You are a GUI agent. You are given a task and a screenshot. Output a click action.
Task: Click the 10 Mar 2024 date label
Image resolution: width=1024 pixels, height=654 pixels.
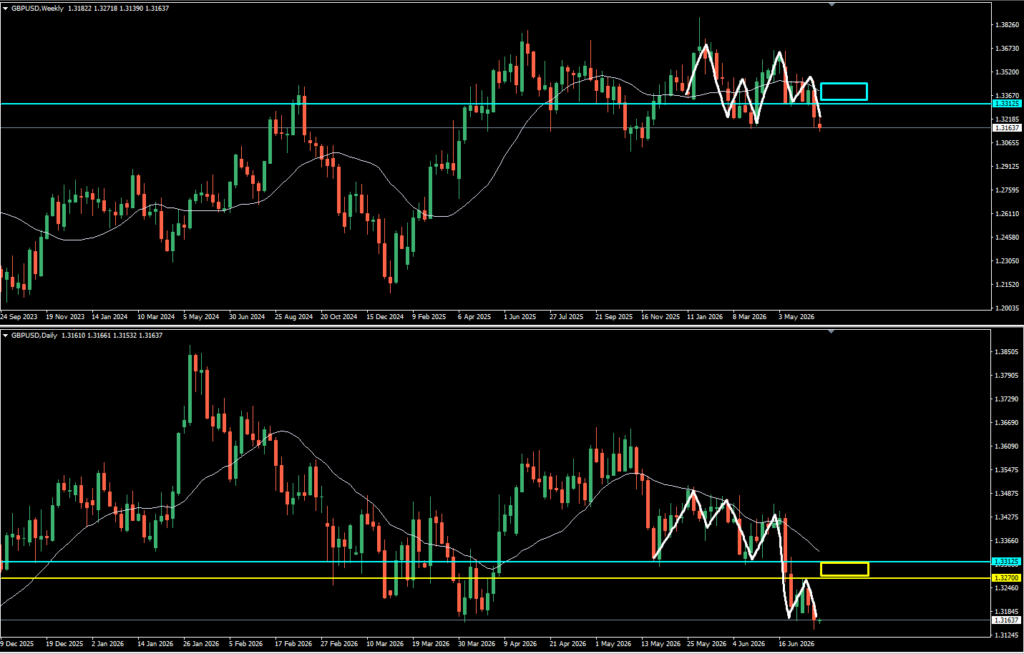pos(156,316)
